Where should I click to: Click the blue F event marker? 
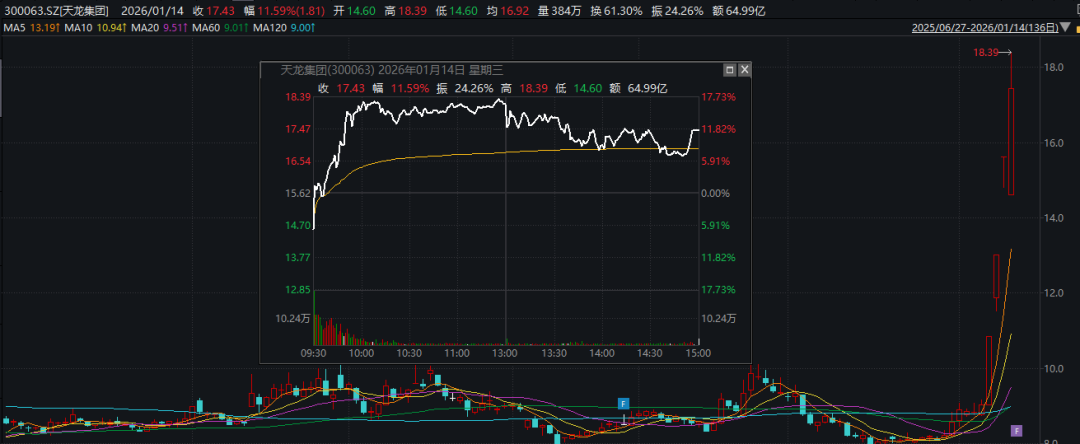(622, 403)
